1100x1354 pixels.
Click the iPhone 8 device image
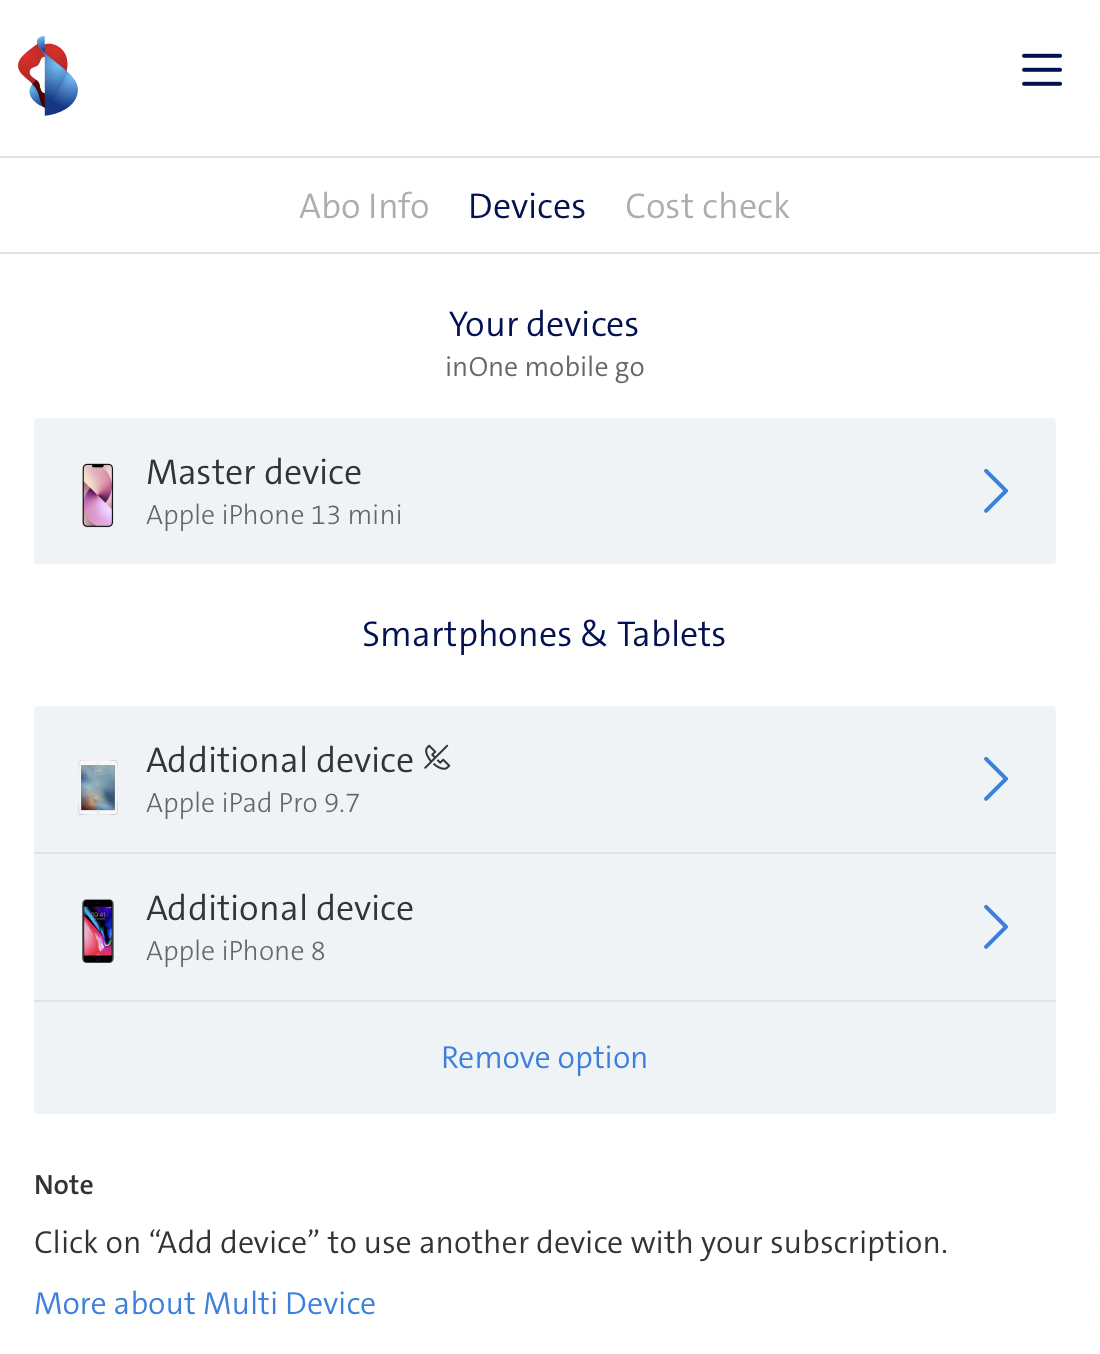(x=98, y=931)
